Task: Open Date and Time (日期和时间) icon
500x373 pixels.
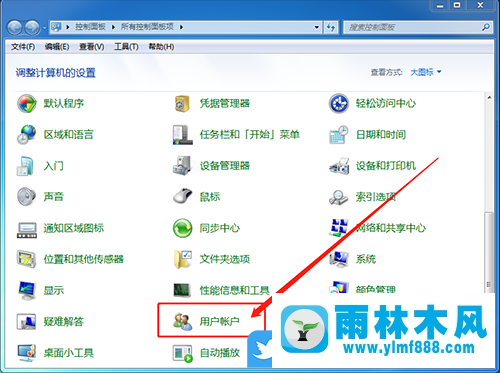Action: click(339, 135)
